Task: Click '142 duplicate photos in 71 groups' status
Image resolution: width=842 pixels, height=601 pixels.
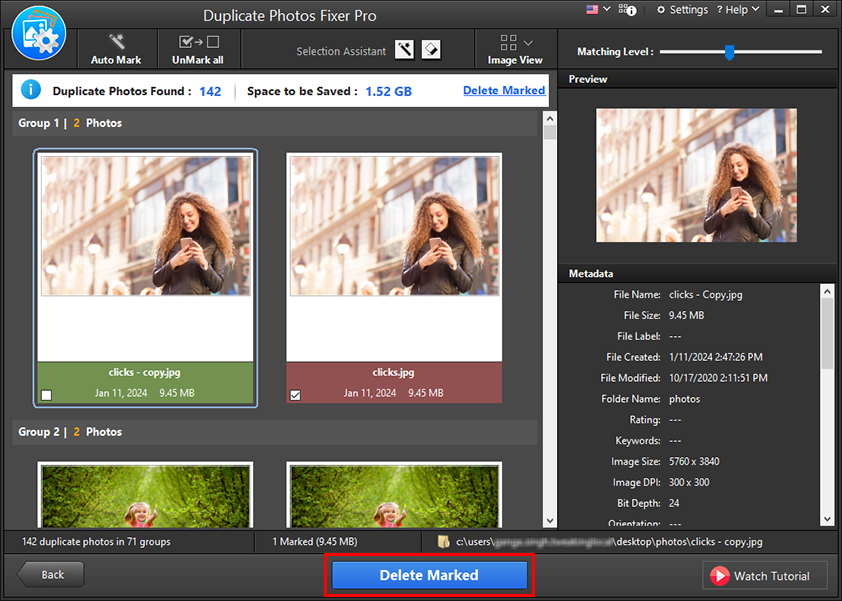Action: 96,542
